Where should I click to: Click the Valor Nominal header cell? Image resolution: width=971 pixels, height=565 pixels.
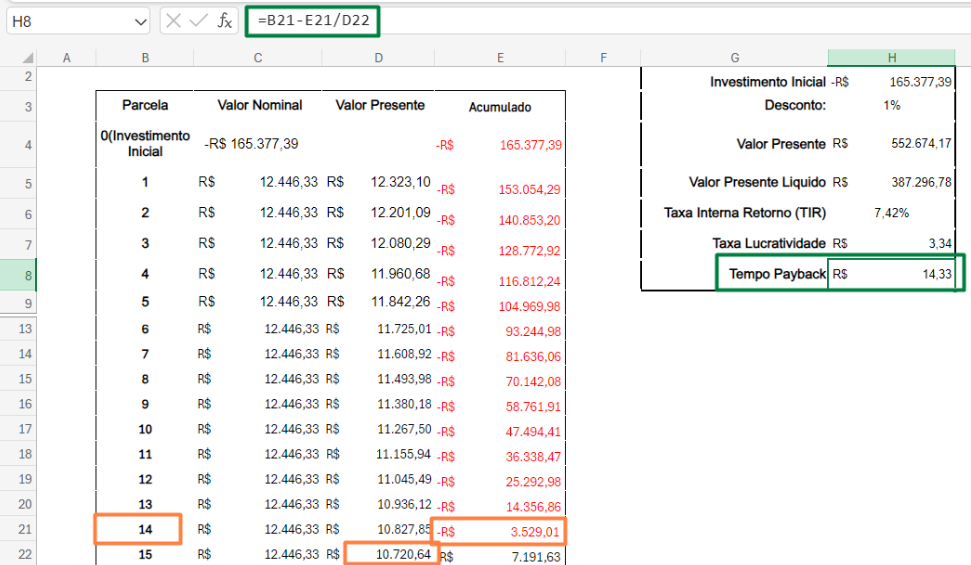[259, 105]
